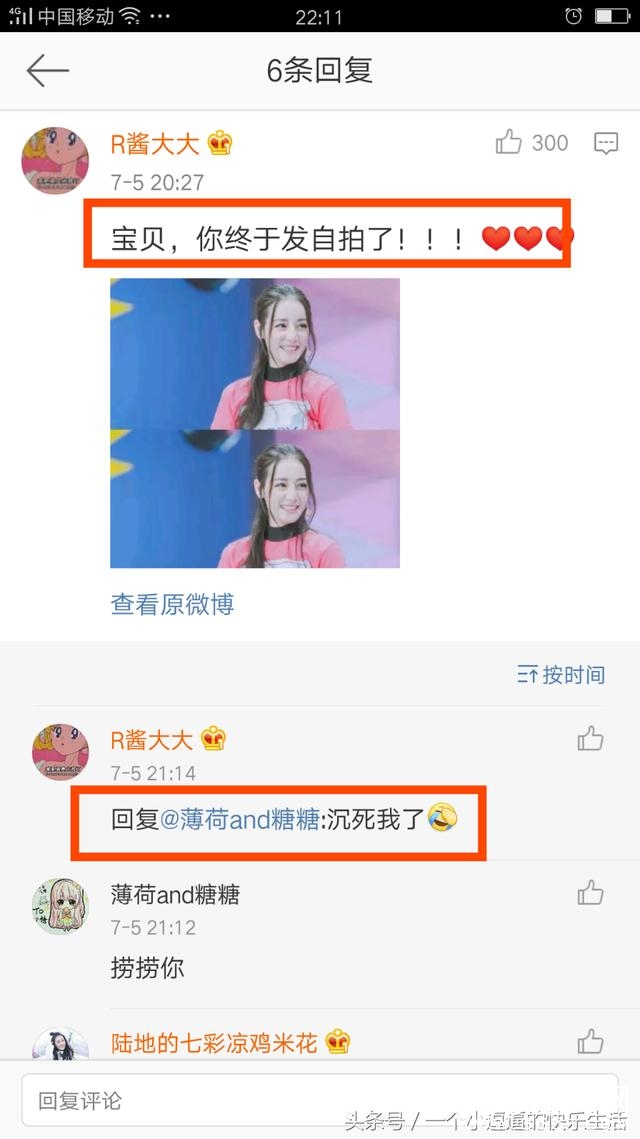Tap R酱大大's avatar in the 21:14 reply
This screenshot has width=640, height=1139.
[x=60, y=752]
